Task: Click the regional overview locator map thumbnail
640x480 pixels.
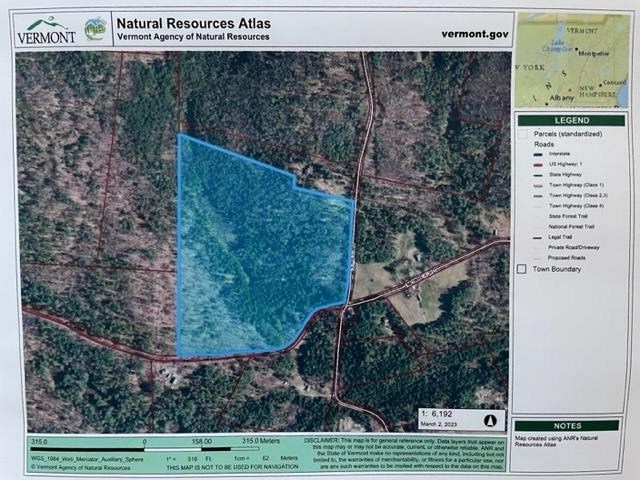Action: pos(570,60)
